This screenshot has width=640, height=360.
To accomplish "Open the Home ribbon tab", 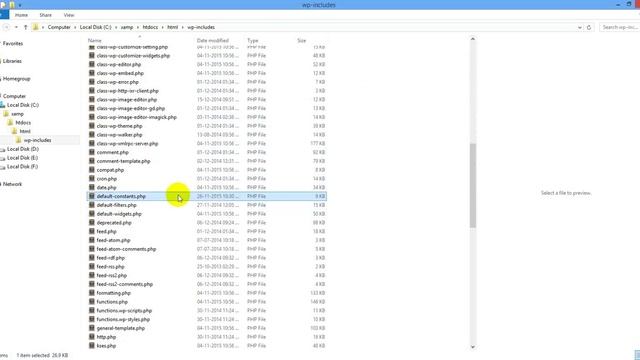I will click(x=21, y=15).
